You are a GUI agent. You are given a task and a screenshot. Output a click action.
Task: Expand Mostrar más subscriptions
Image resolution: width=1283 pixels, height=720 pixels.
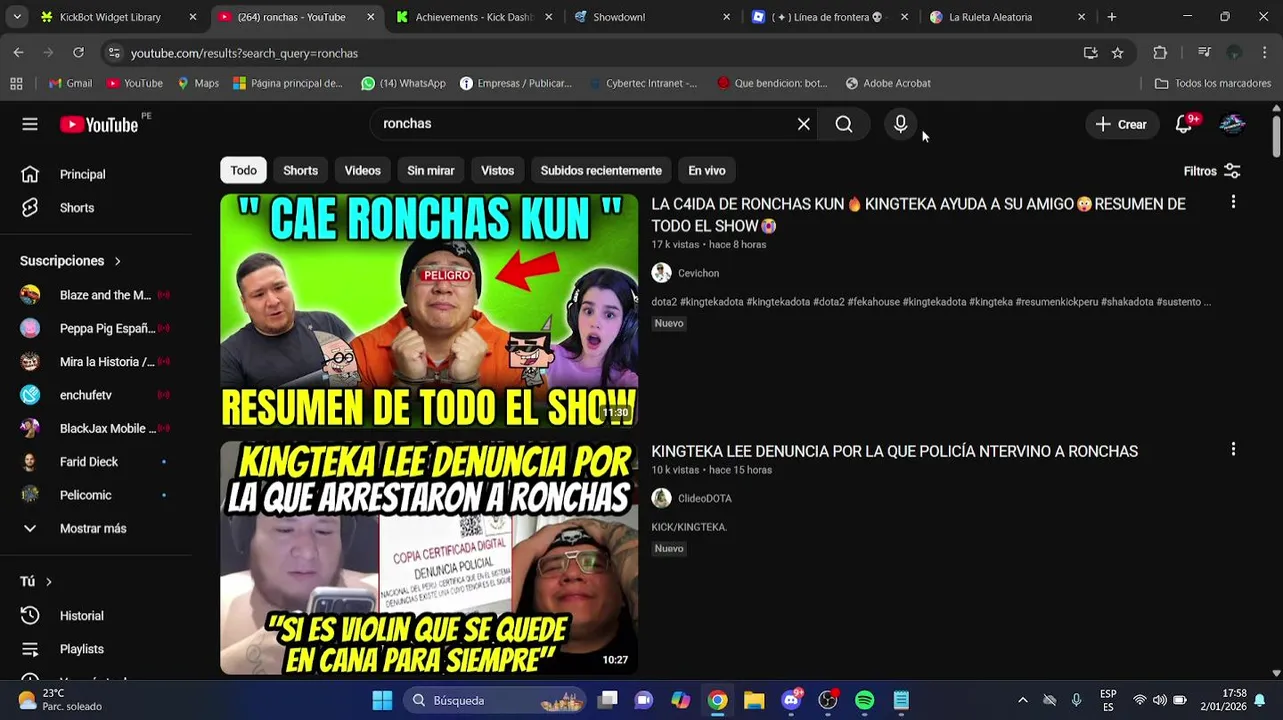point(95,528)
